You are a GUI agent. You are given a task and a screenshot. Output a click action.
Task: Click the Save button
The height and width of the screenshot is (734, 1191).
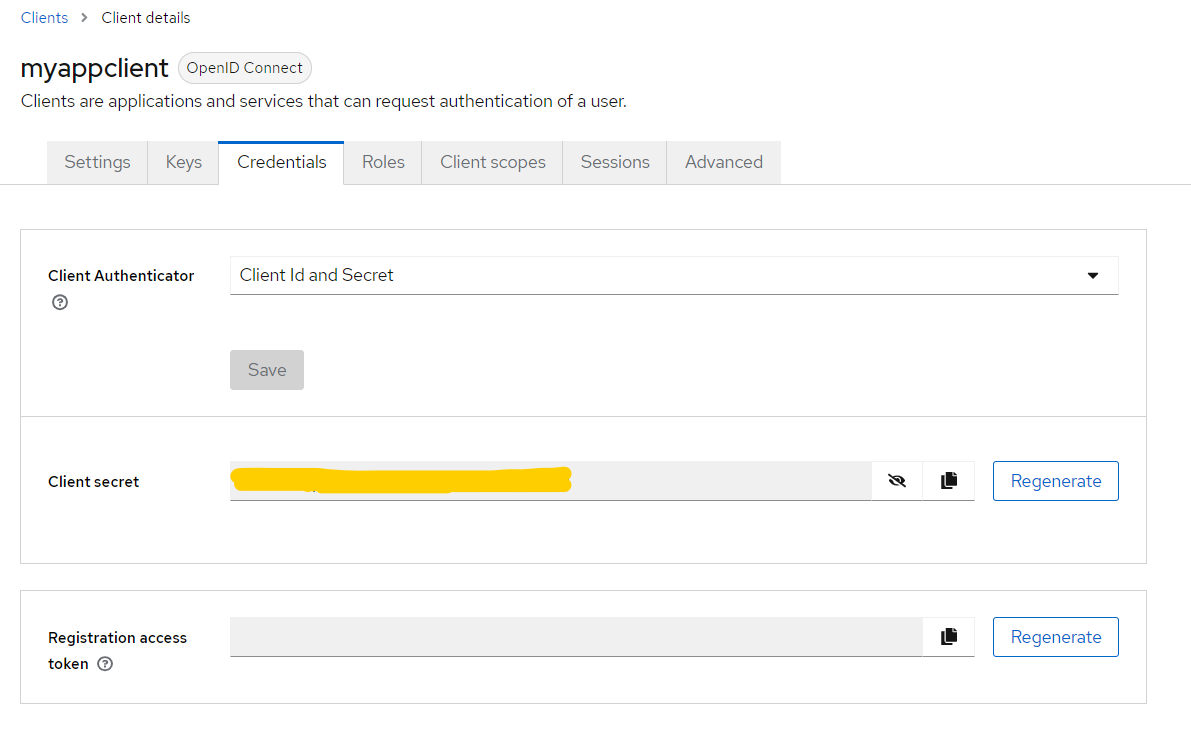(267, 370)
